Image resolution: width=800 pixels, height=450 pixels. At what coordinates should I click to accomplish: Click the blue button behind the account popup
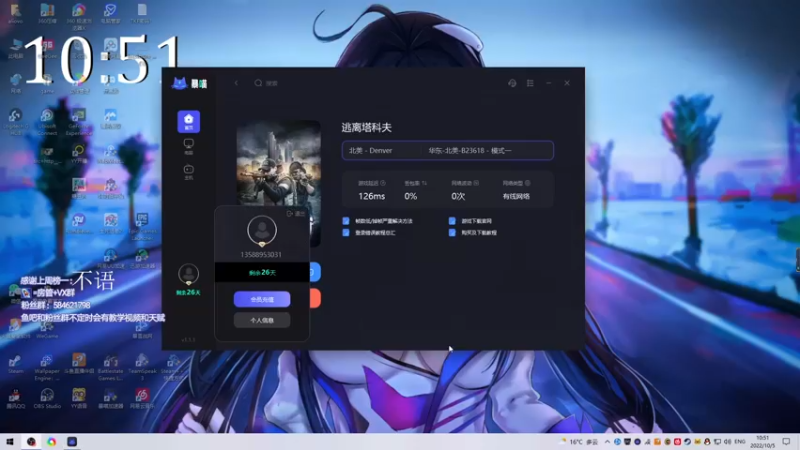(x=315, y=272)
